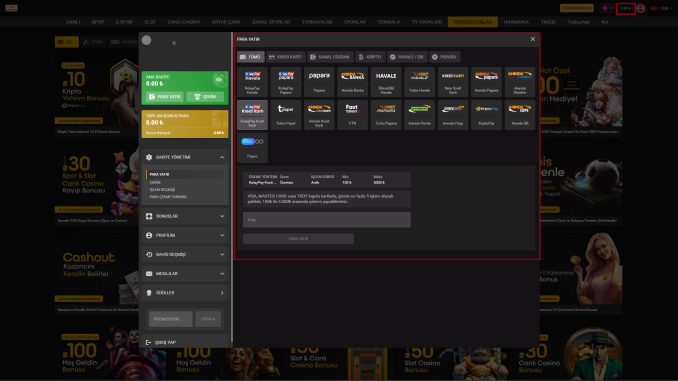Click the green Çekim button
The width and height of the screenshot is (678, 381).
click(205, 96)
